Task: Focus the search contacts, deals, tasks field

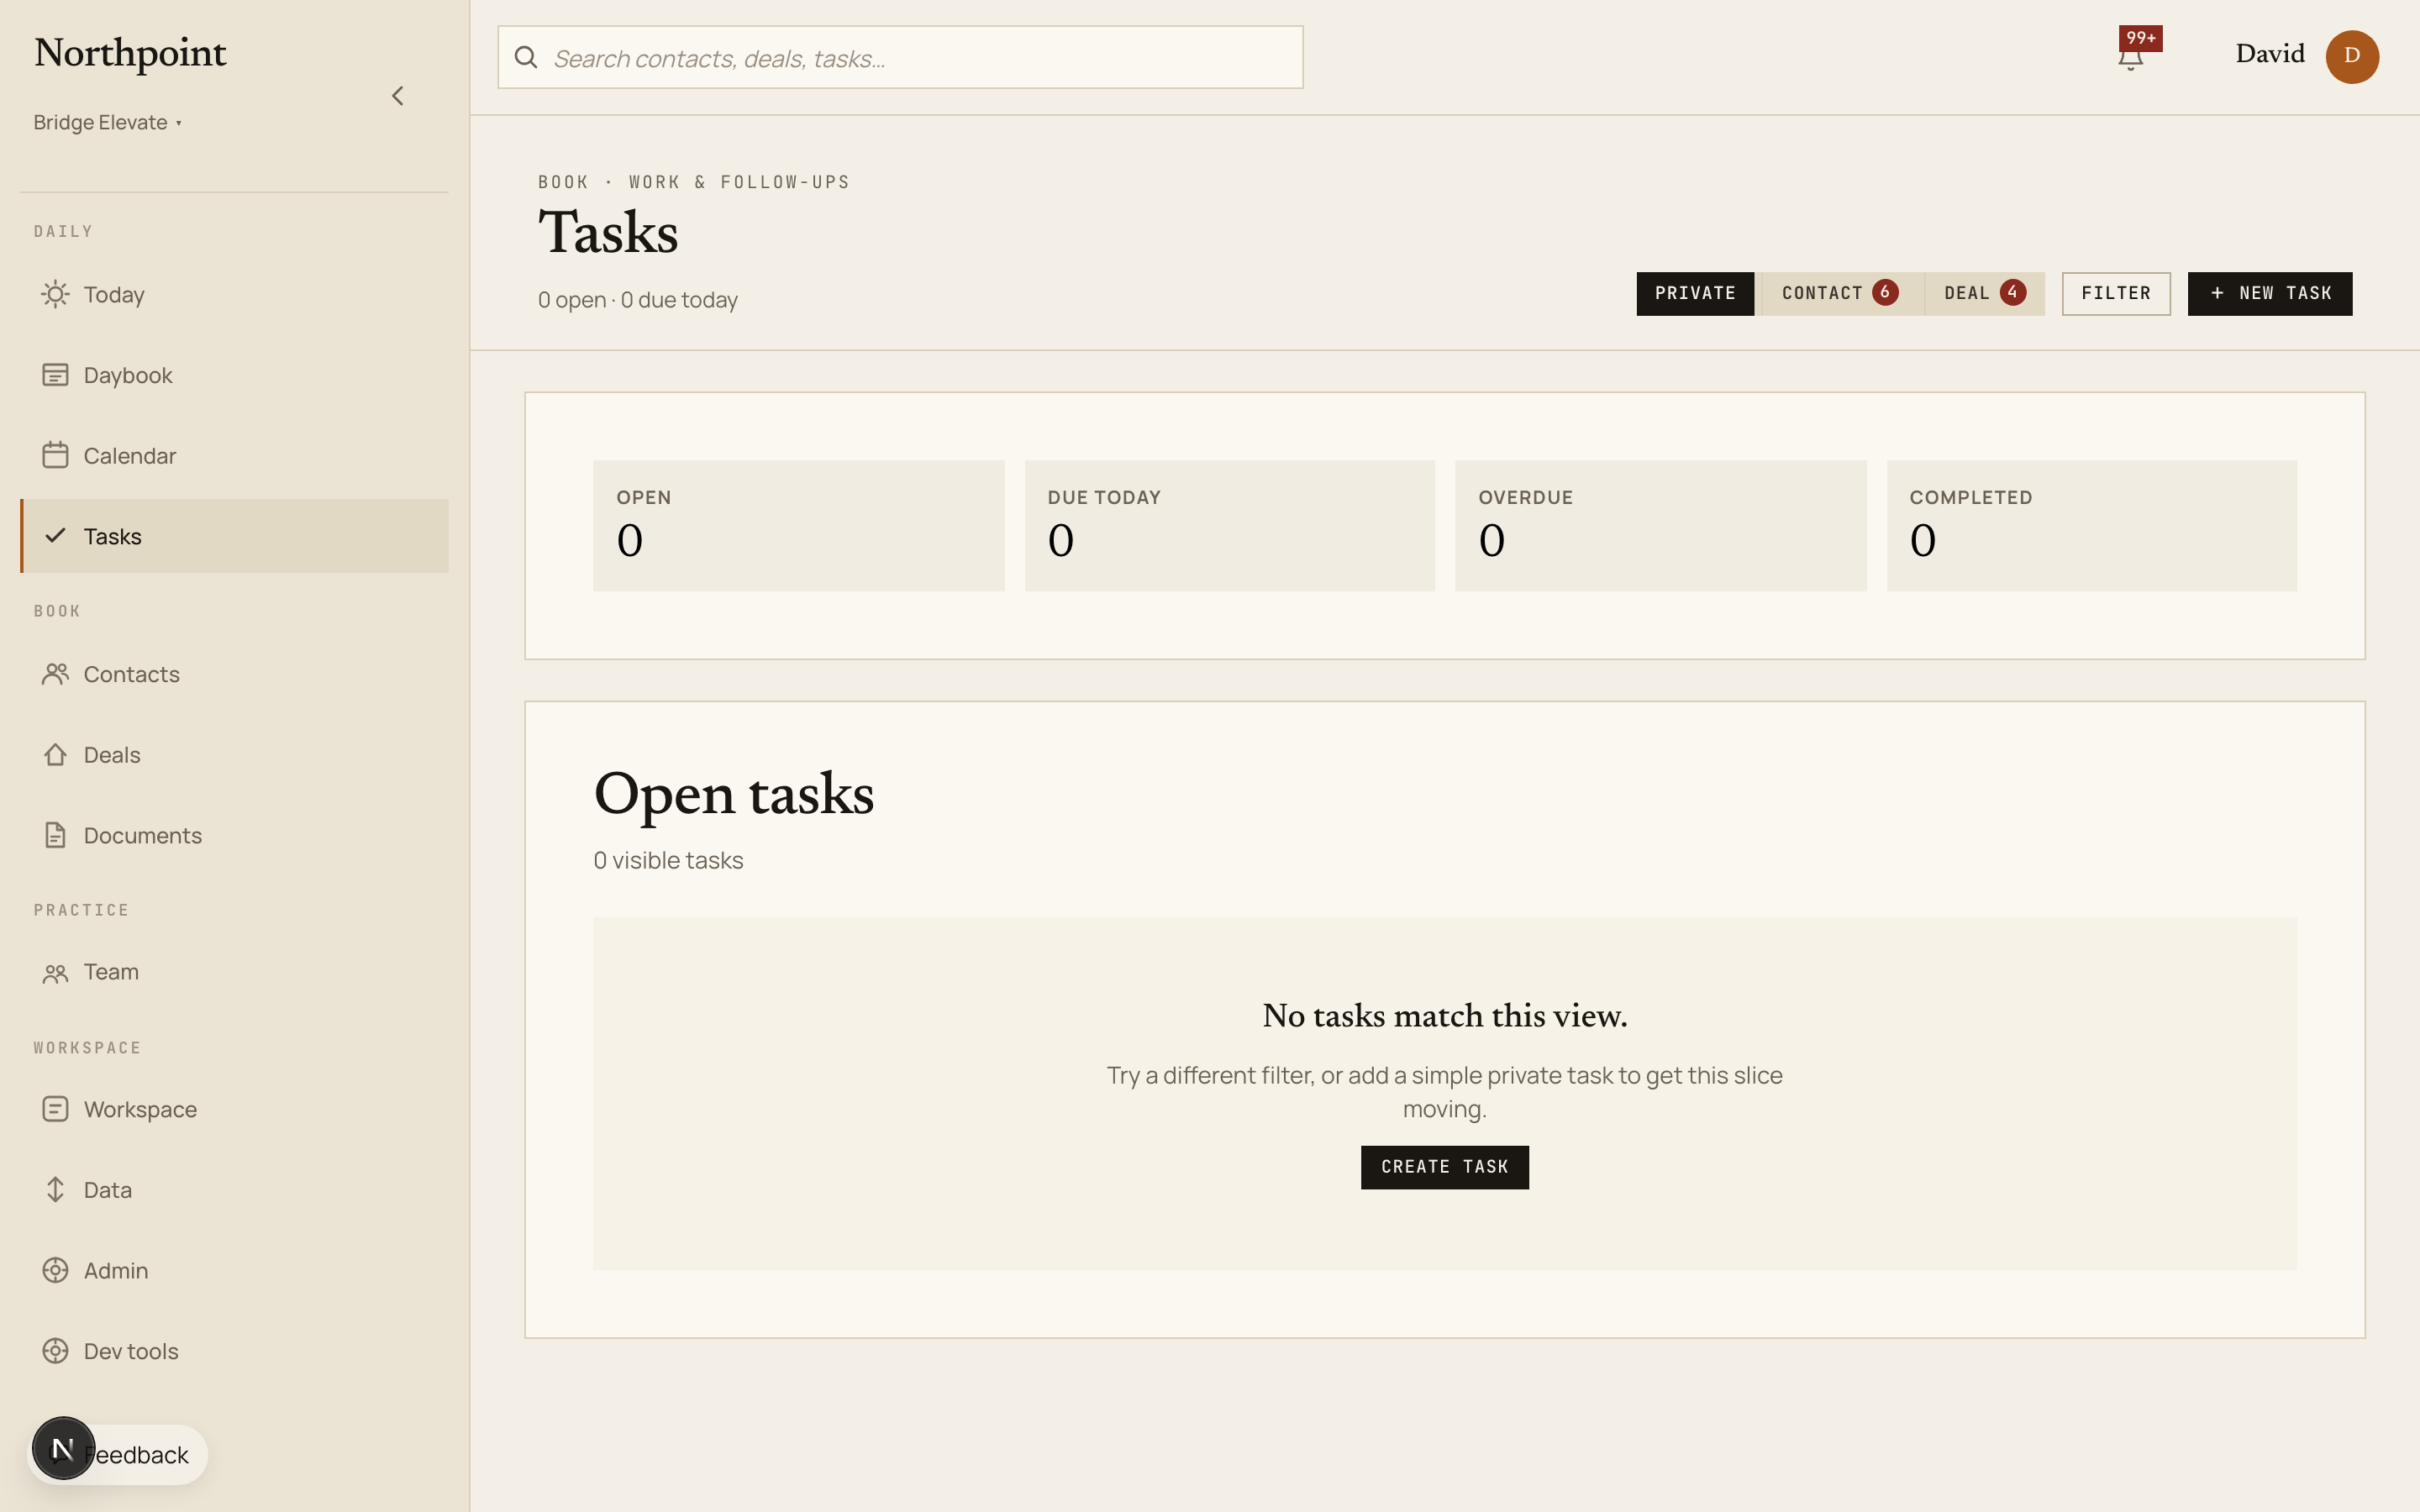Action: coord(900,57)
